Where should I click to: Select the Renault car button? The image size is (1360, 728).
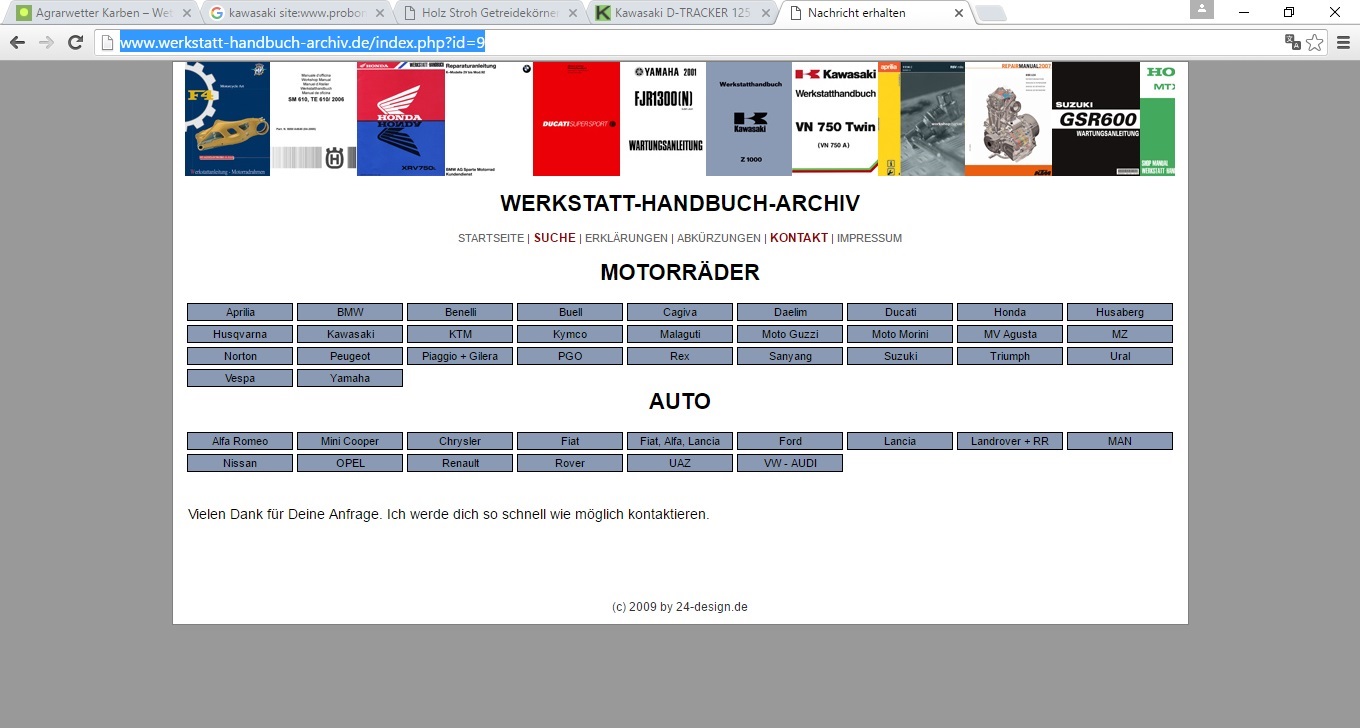coord(460,463)
